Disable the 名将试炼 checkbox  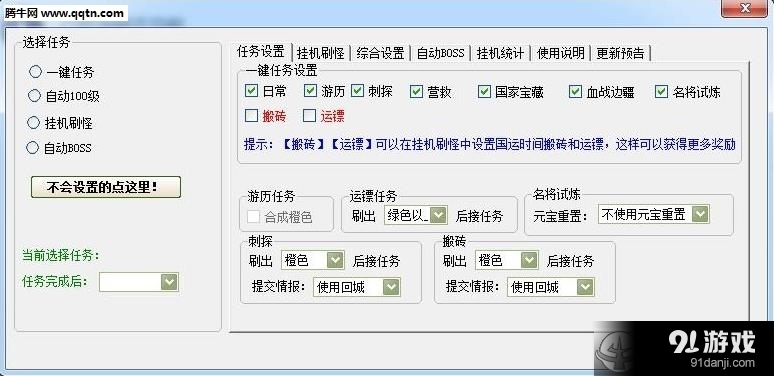point(661,91)
